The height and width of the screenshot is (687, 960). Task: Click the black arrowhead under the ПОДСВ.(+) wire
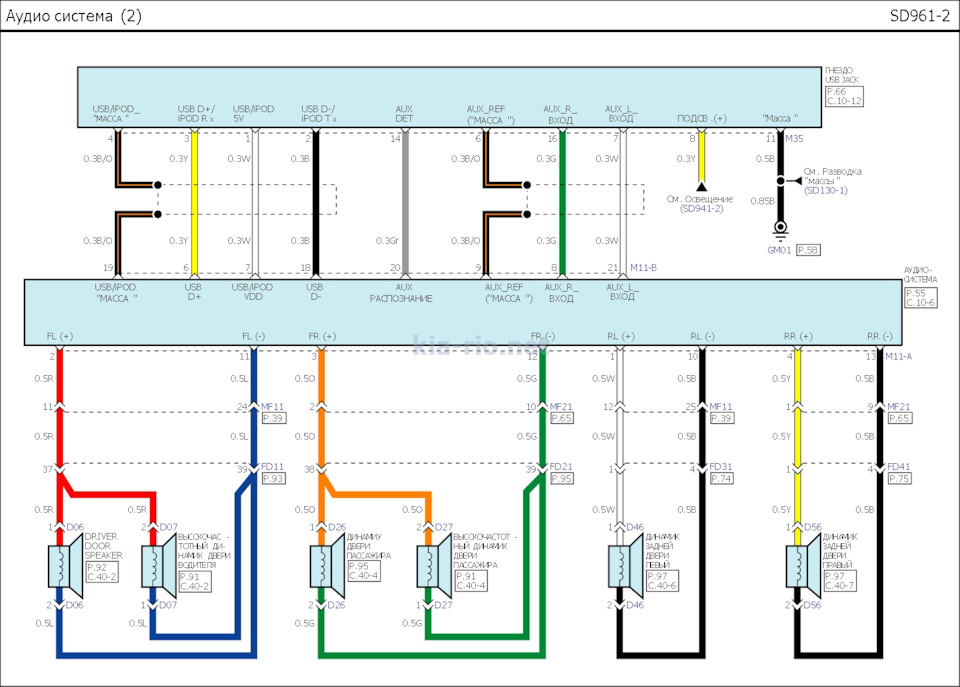pyautogui.click(x=702, y=186)
